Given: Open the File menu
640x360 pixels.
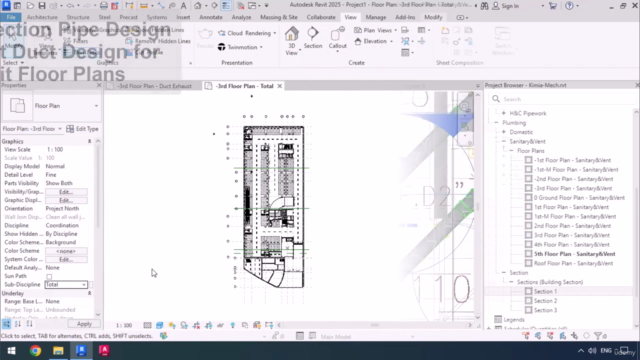Looking at the screenshot, I should pos(11,17).
